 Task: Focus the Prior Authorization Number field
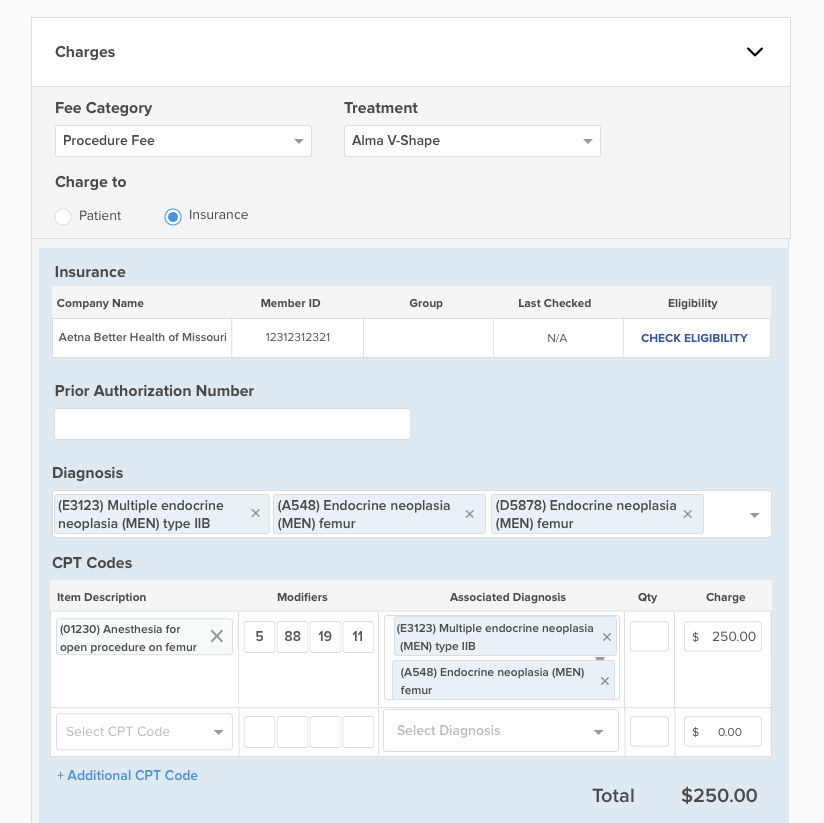(232, 424)
